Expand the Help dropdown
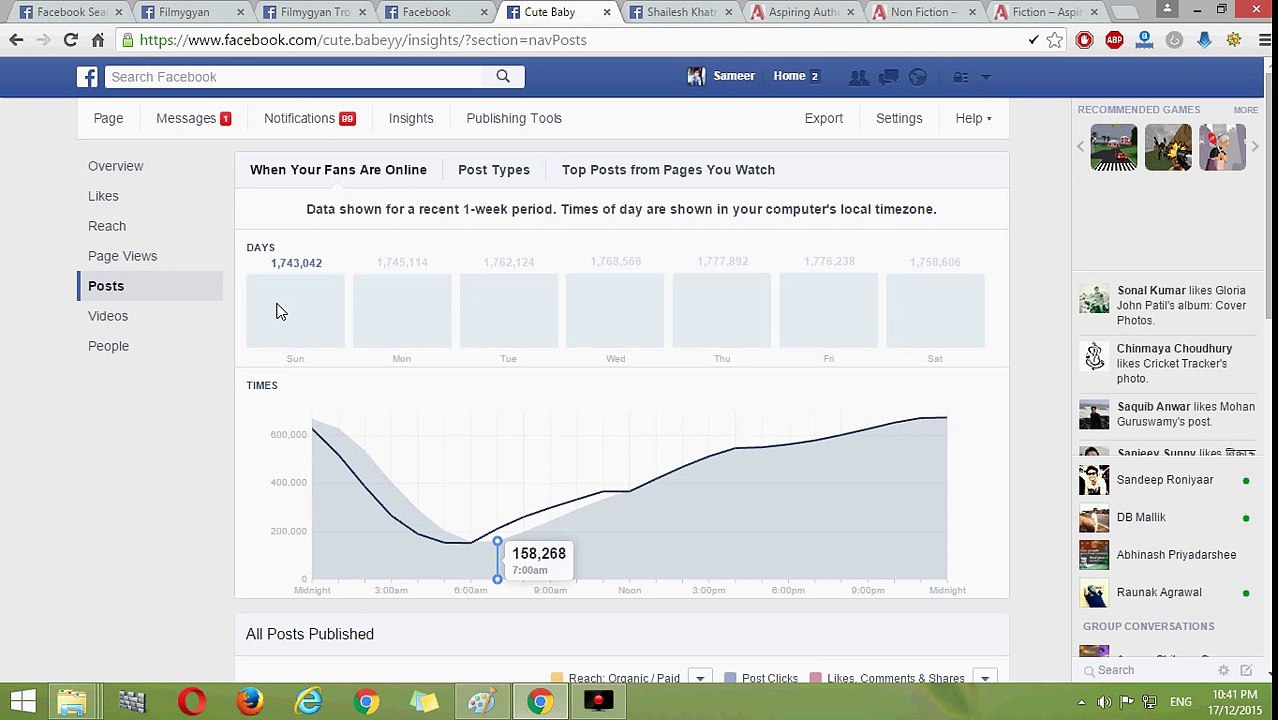 point(973,118)
